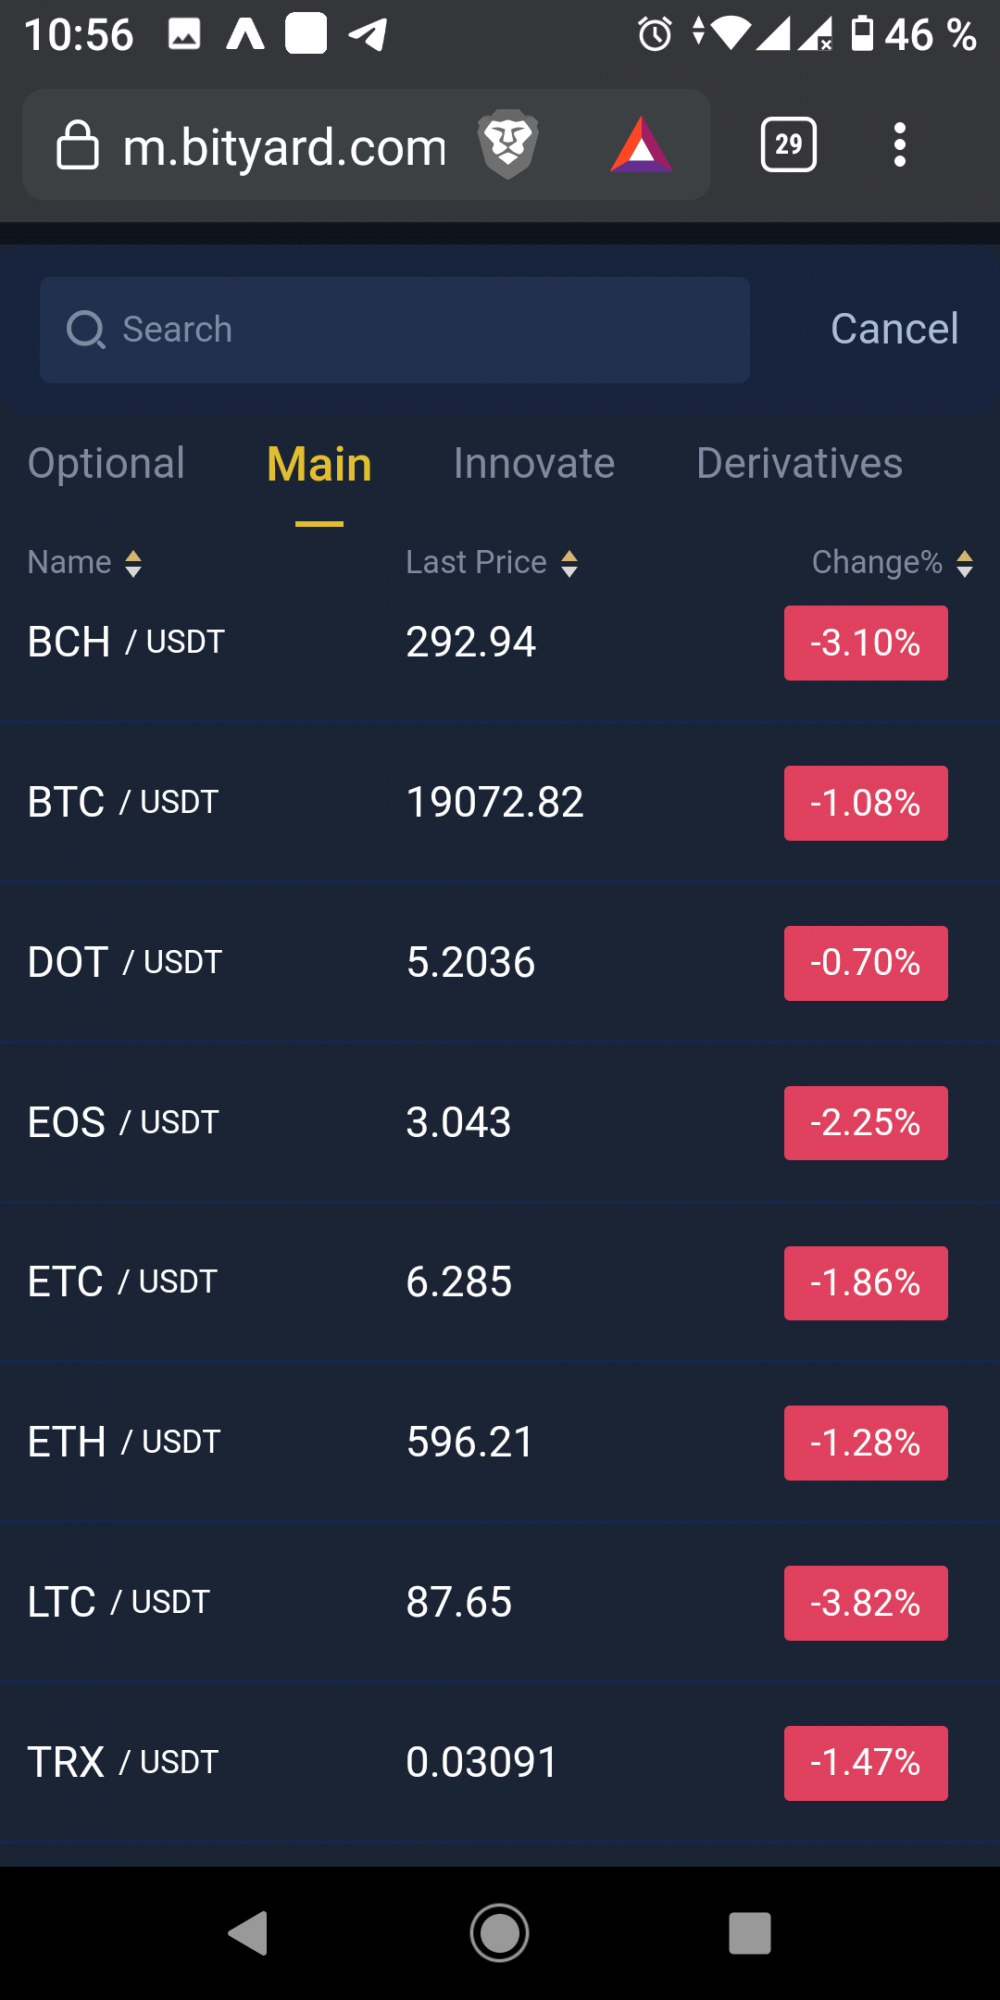Switch to the Innovate tab
Screen dimensions: 1000x2000
coord(534,464)
